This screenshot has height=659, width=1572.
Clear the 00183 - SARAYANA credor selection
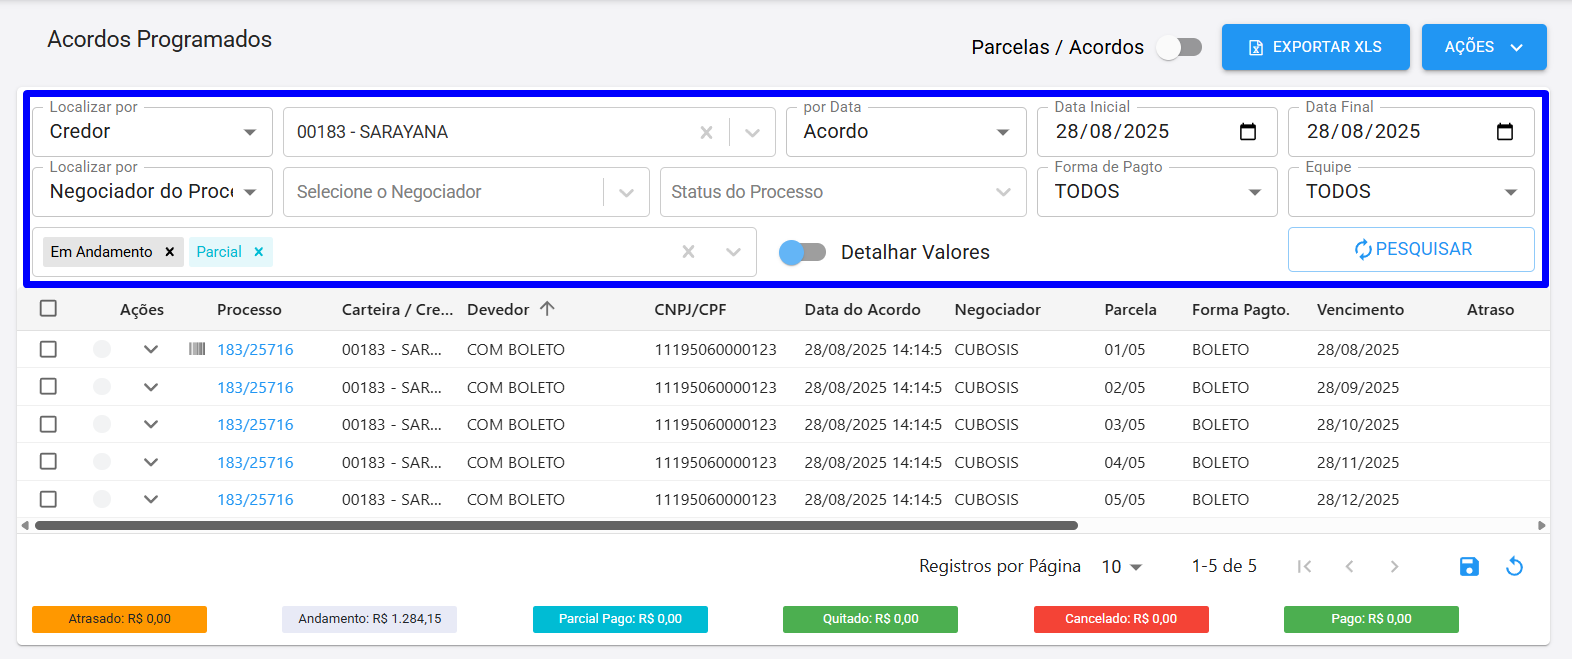706,132
